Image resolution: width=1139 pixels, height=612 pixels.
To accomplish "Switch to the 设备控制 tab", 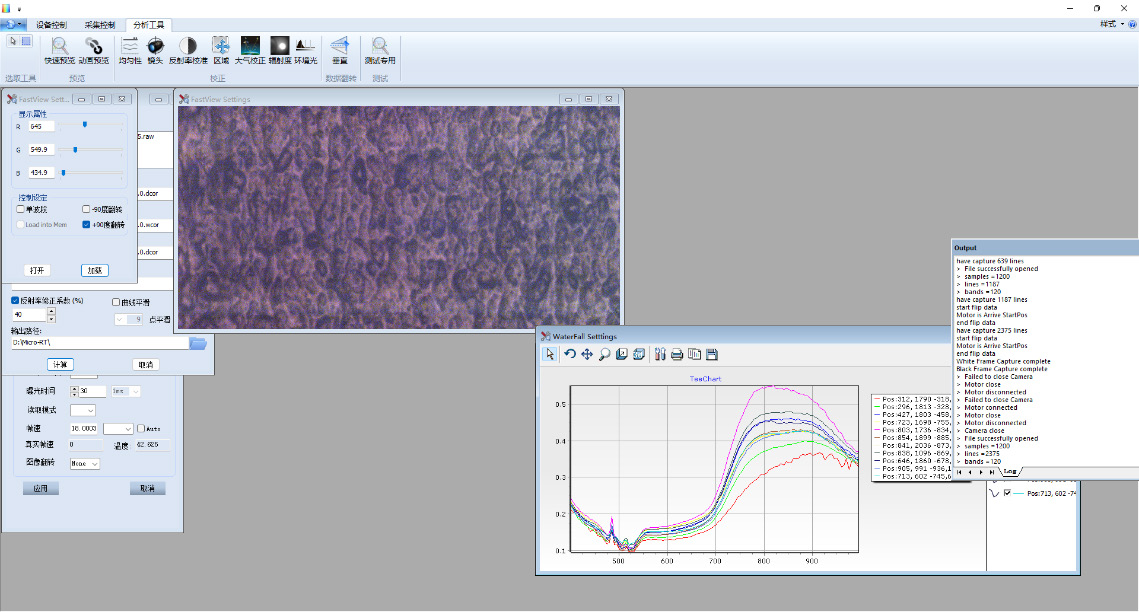I will coord(53,24).
